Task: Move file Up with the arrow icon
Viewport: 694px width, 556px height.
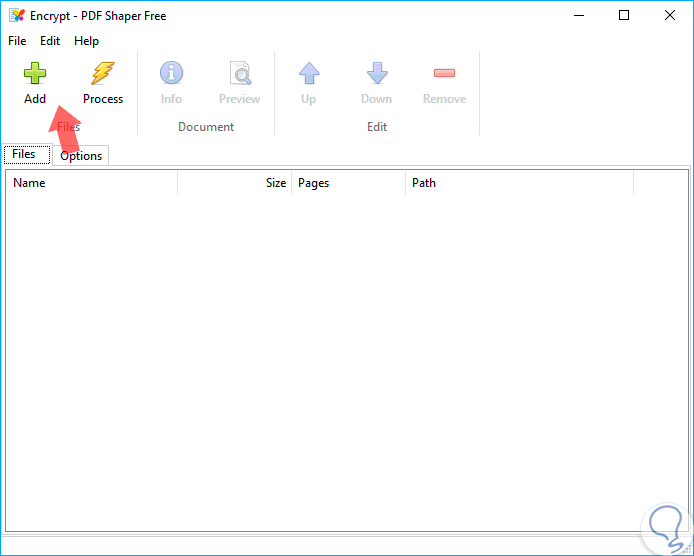Action: point(309,73)
